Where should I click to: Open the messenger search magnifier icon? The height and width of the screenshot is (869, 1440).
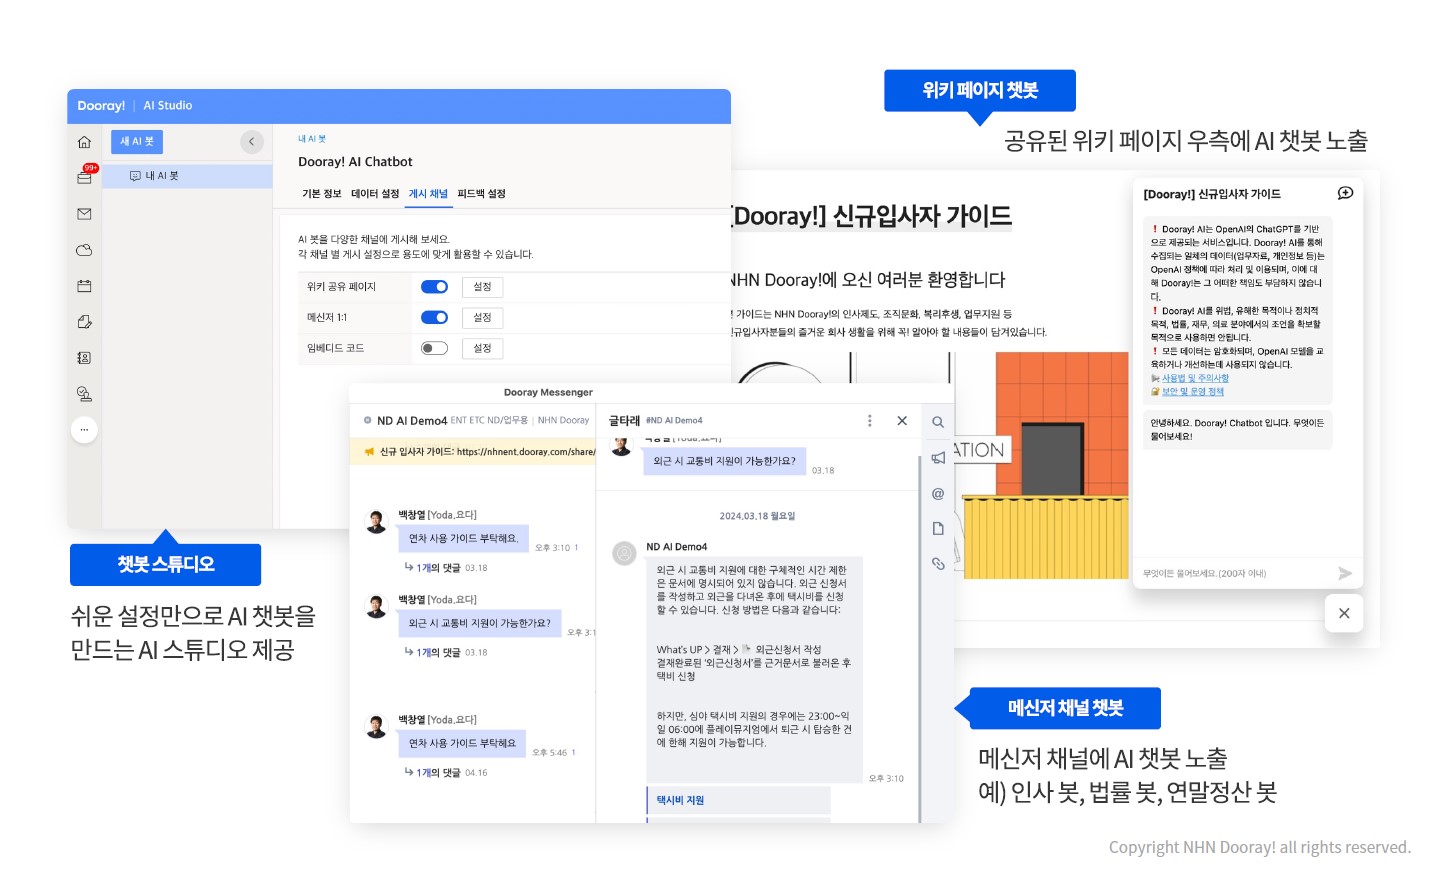[x=938, y=422]
